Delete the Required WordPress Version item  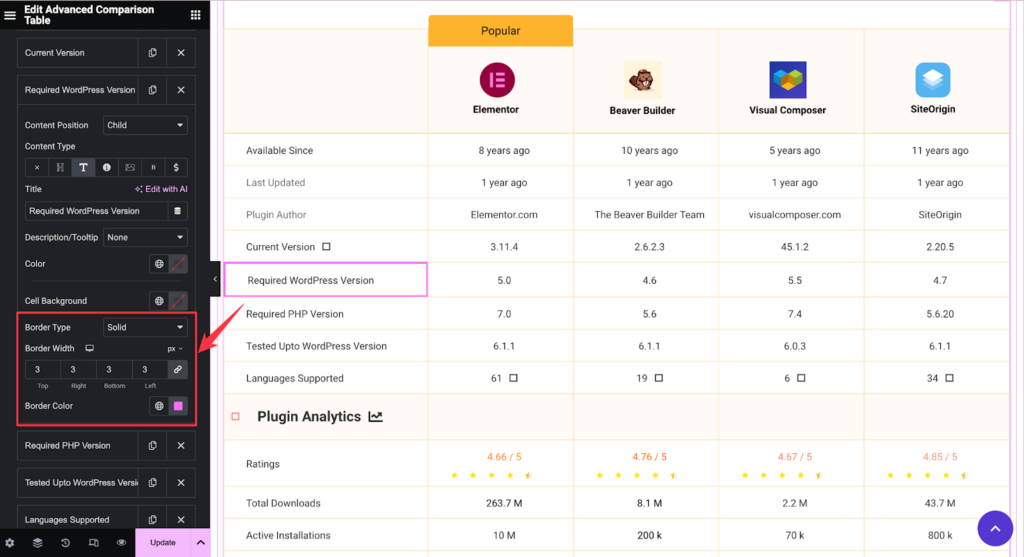[181, 90]
